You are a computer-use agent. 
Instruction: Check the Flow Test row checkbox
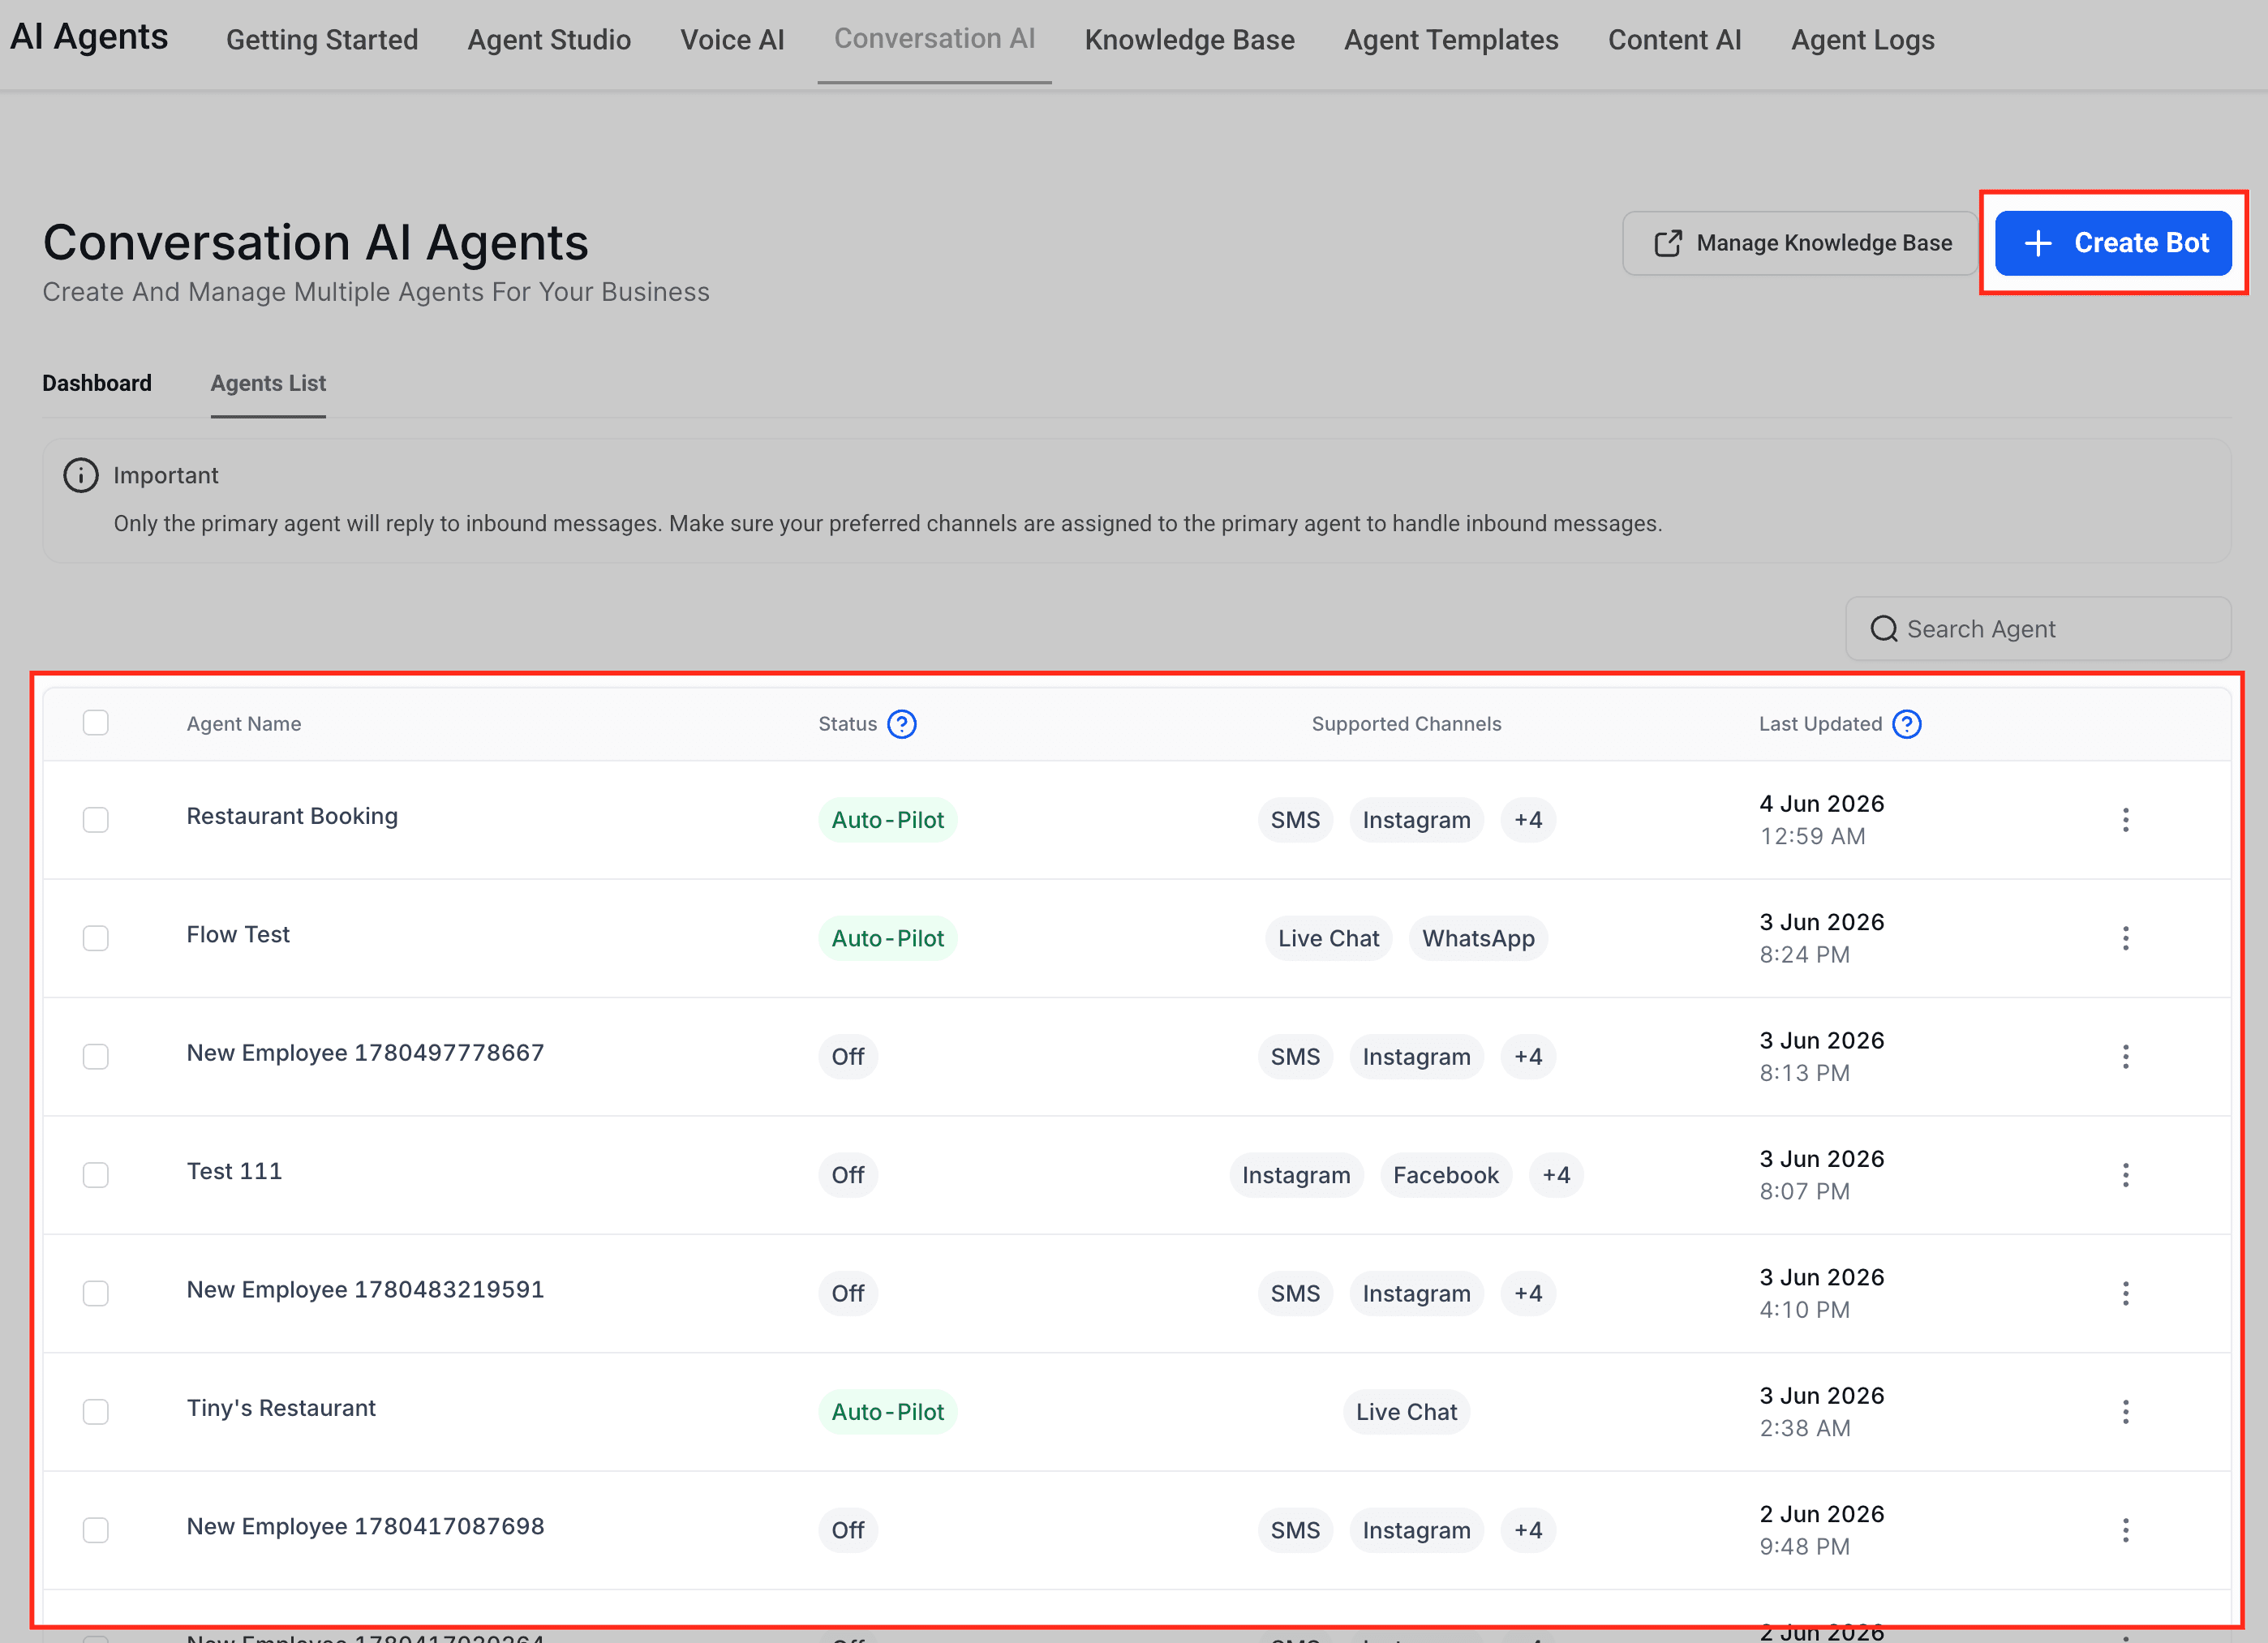point(96,938)
